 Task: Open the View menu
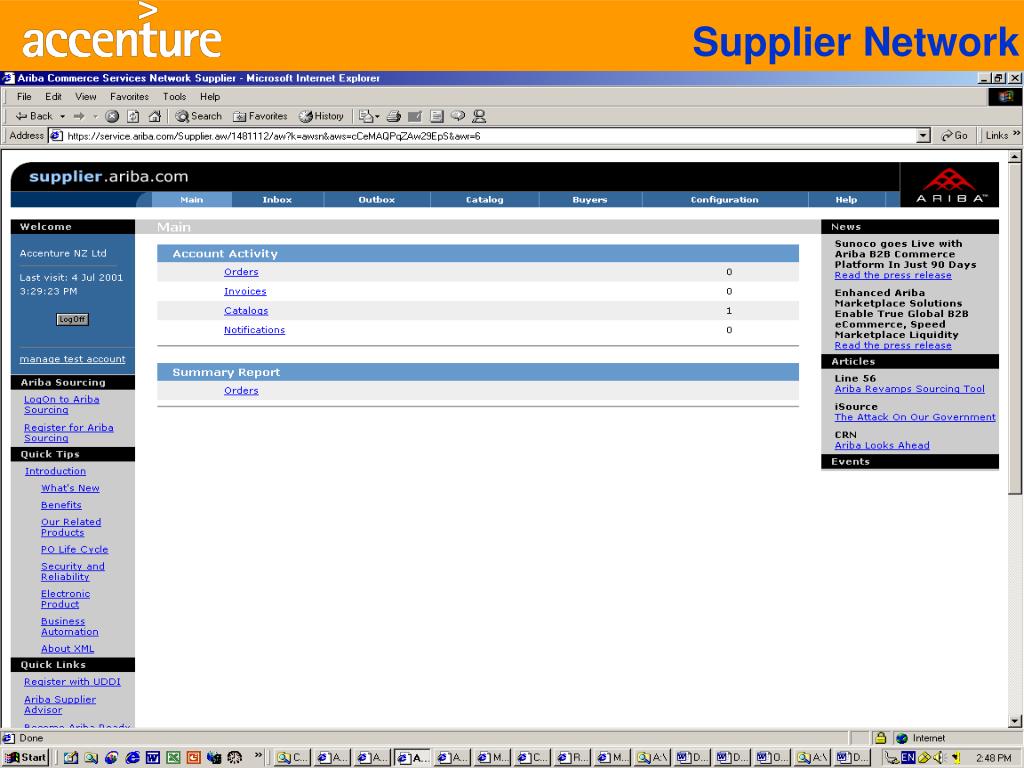tap(86, 97)
